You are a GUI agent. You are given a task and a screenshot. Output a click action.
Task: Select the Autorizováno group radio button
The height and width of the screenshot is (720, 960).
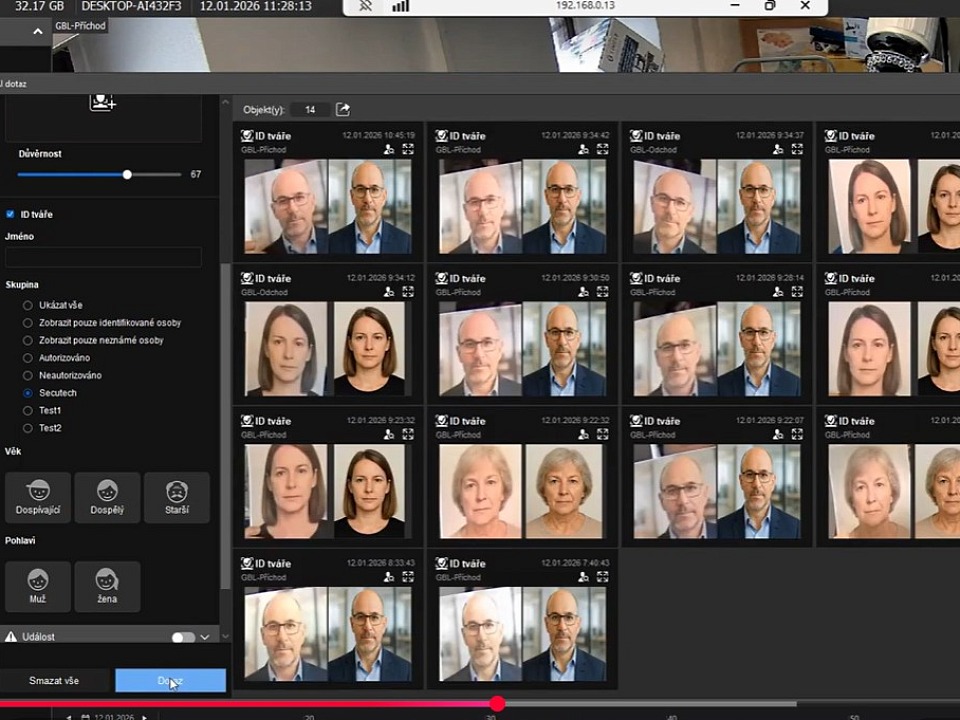tap(28, 357)
